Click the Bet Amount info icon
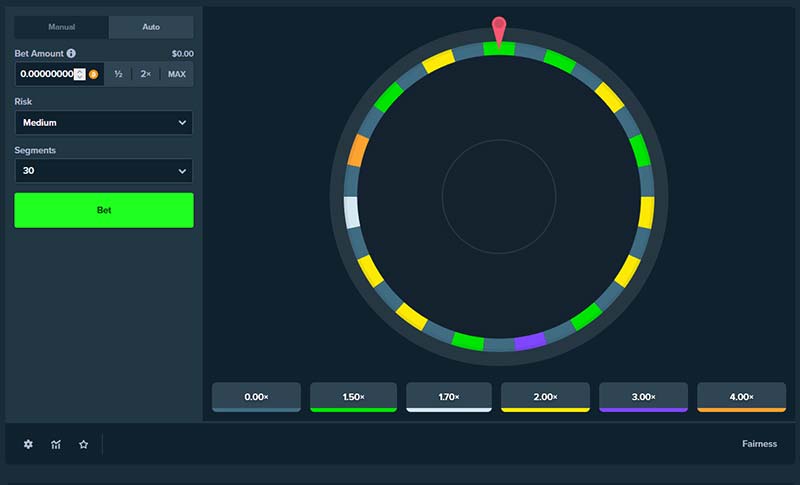The image size is (800, 485). [71, 53]
